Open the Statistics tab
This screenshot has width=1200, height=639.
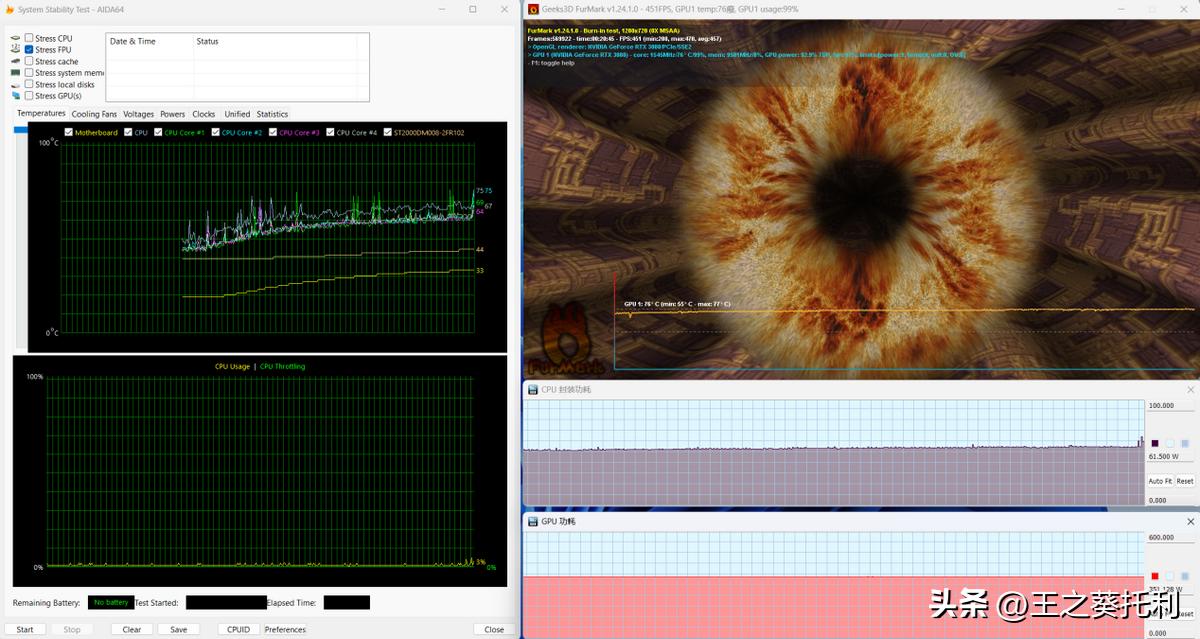click(272, 114)
